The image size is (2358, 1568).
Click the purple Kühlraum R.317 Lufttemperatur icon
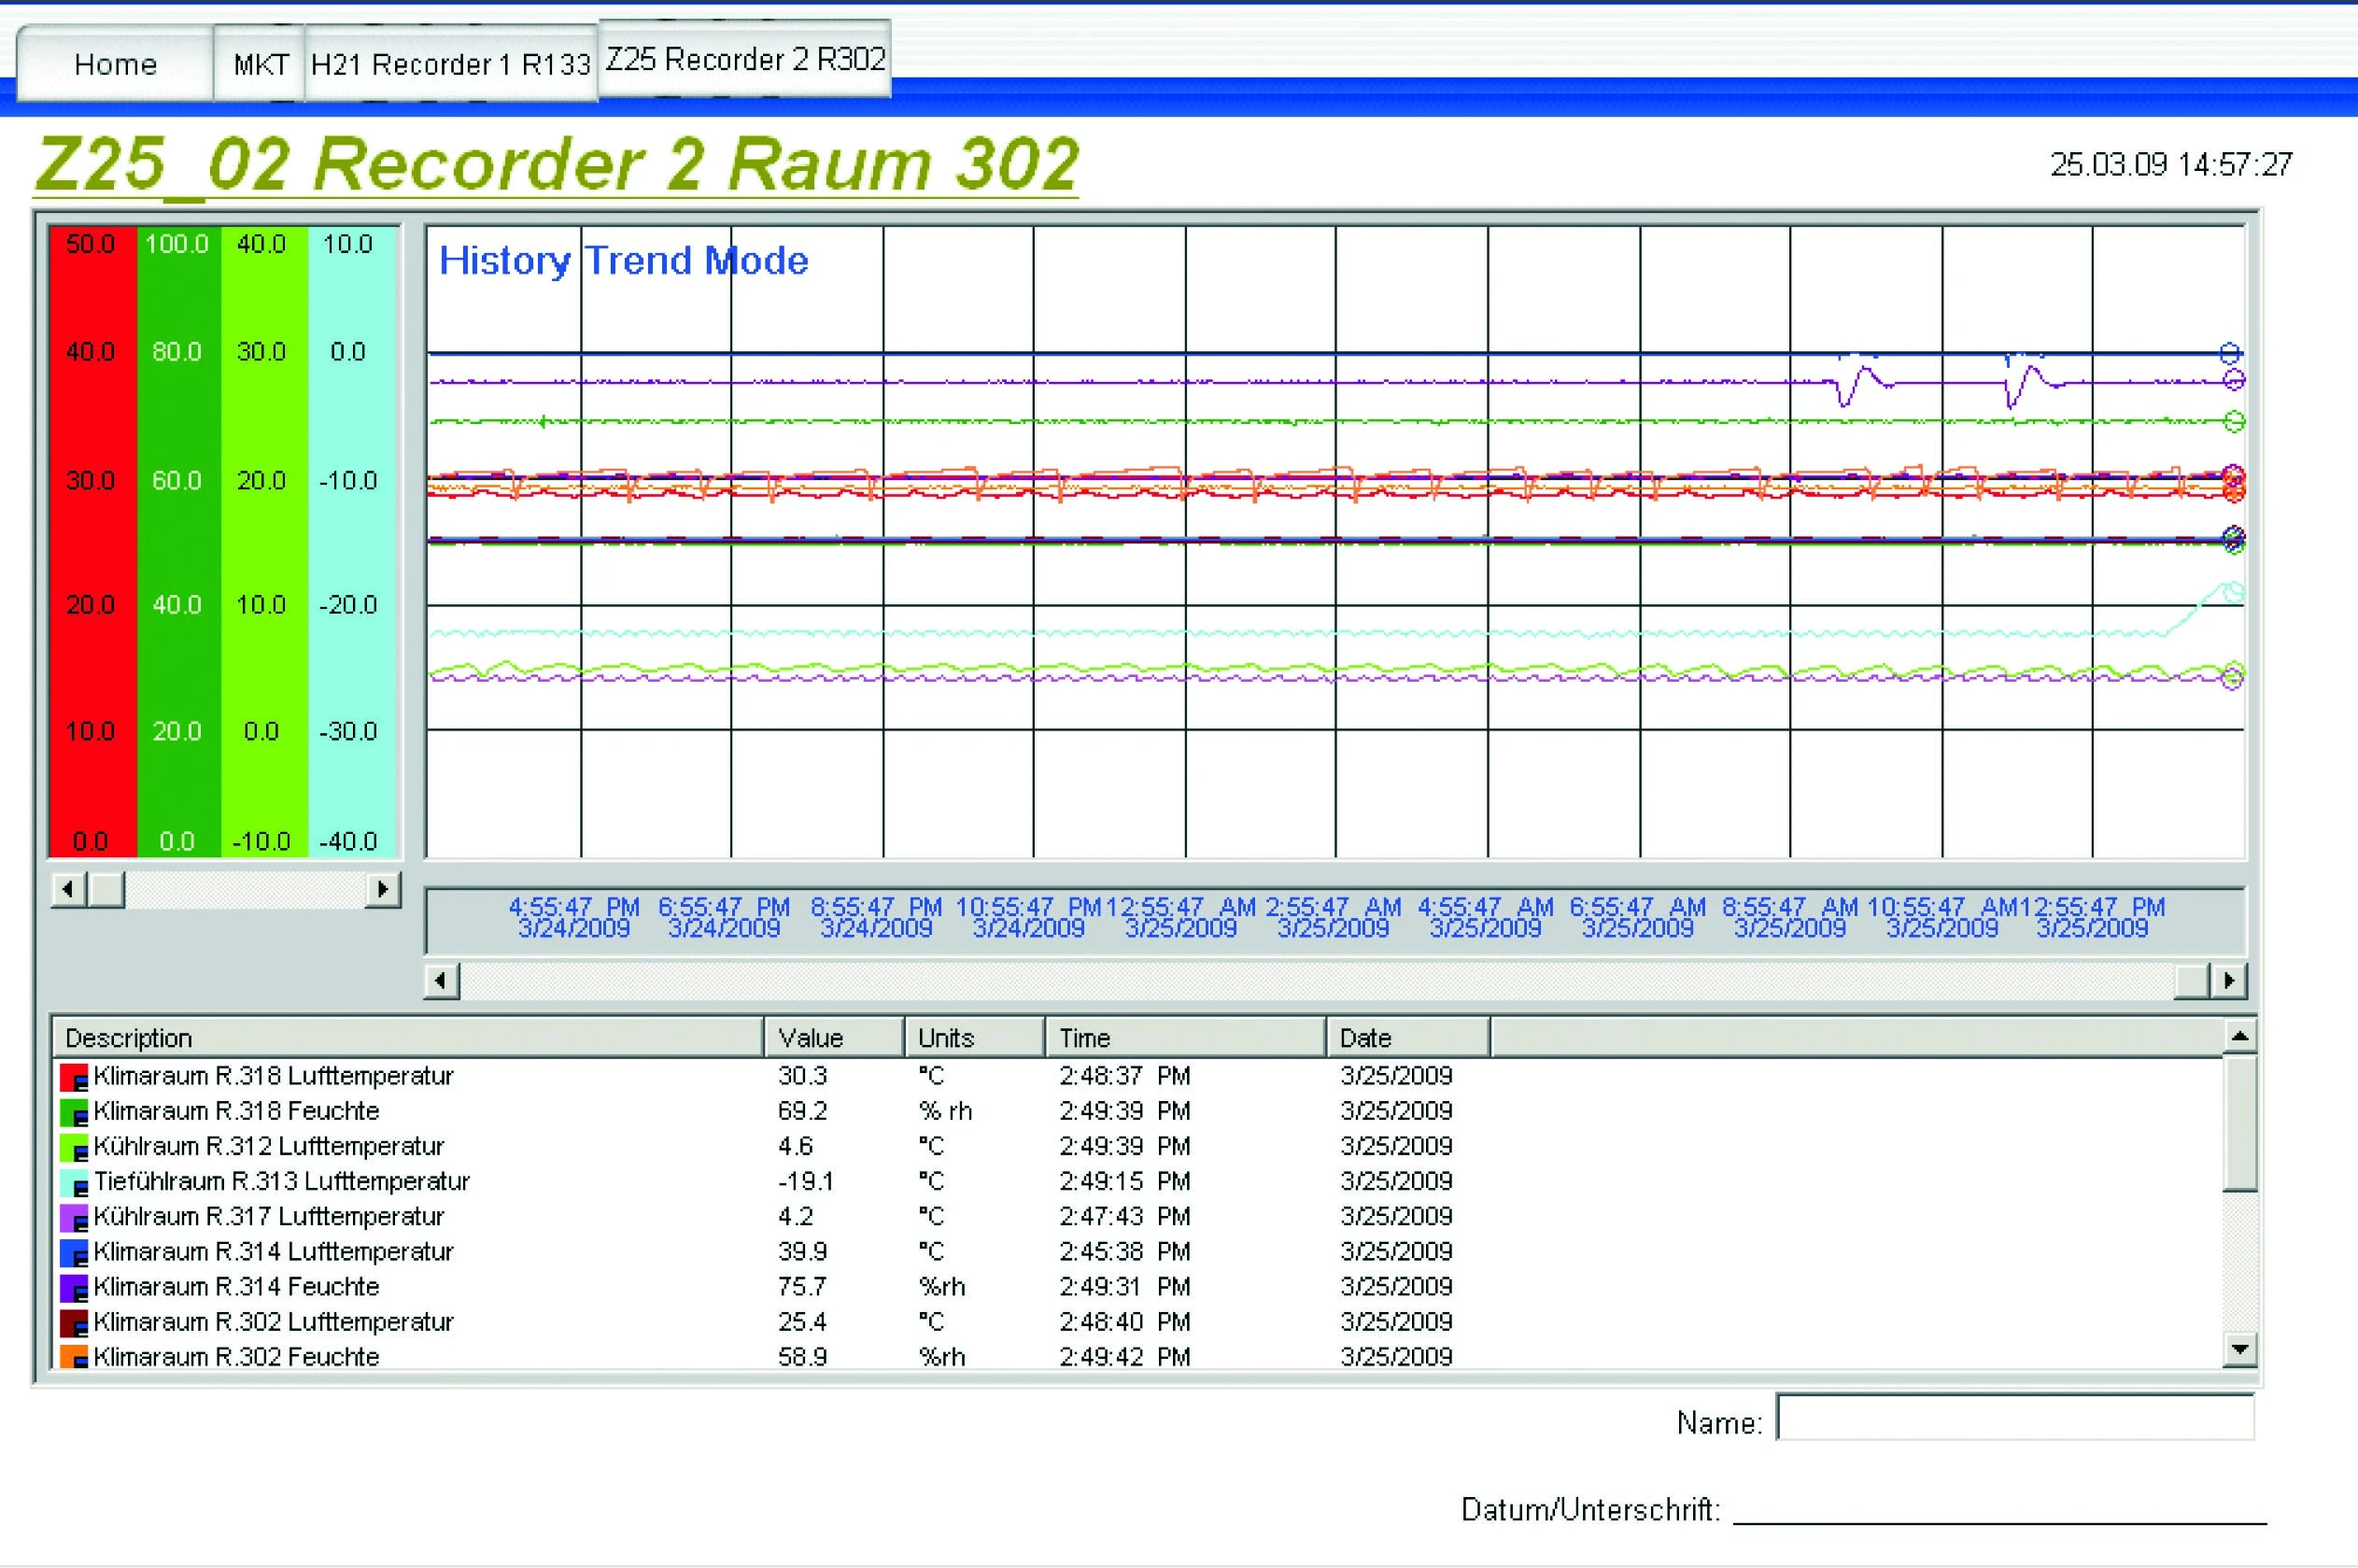pyautogui.click(x=75, y=1217)
